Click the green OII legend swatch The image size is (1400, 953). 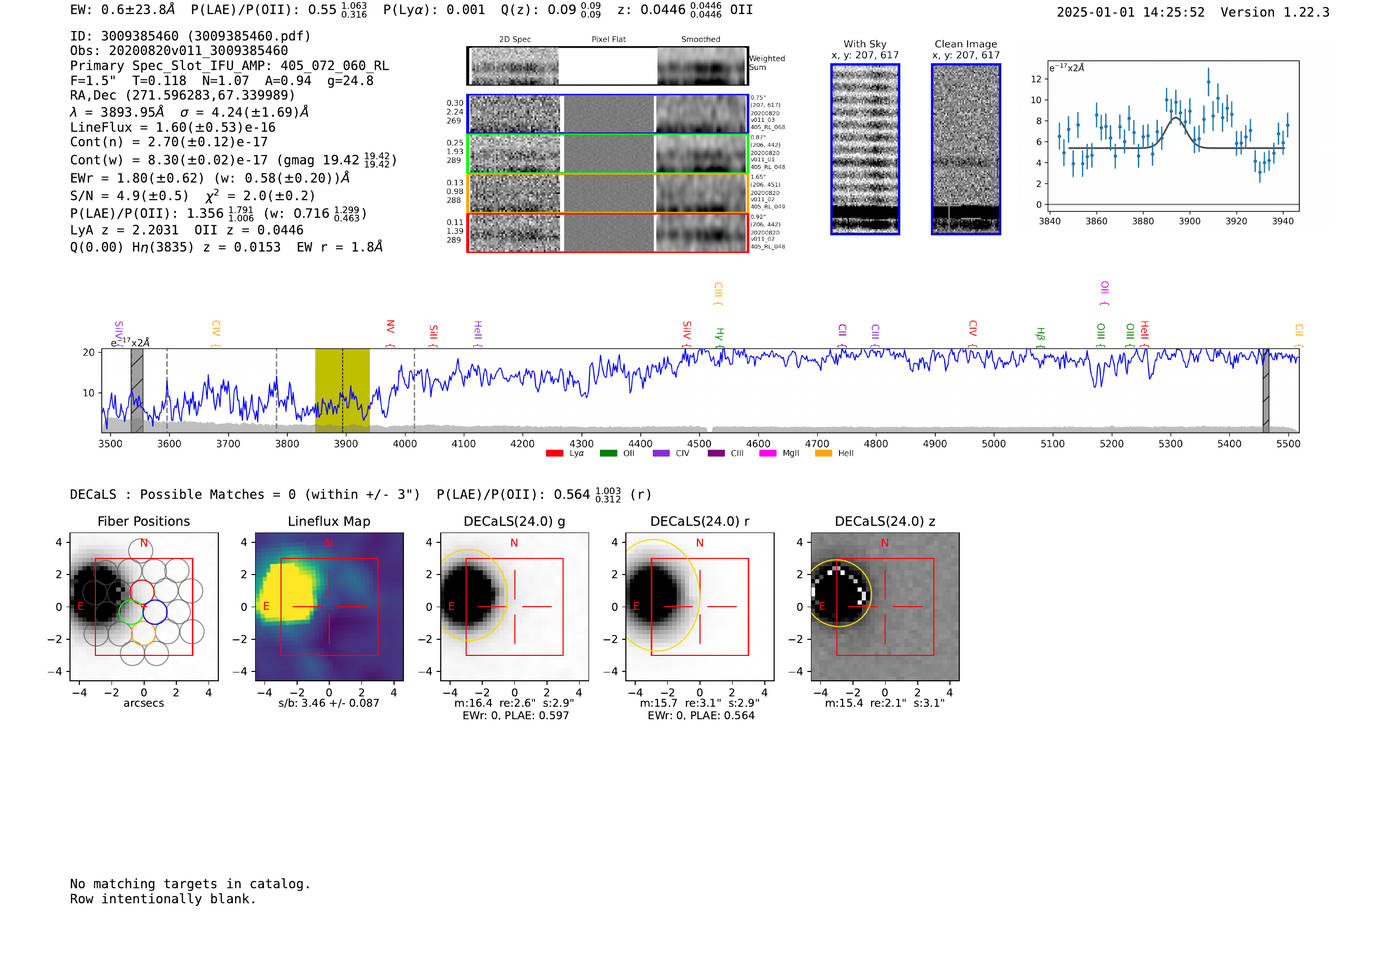click(608, 454)
